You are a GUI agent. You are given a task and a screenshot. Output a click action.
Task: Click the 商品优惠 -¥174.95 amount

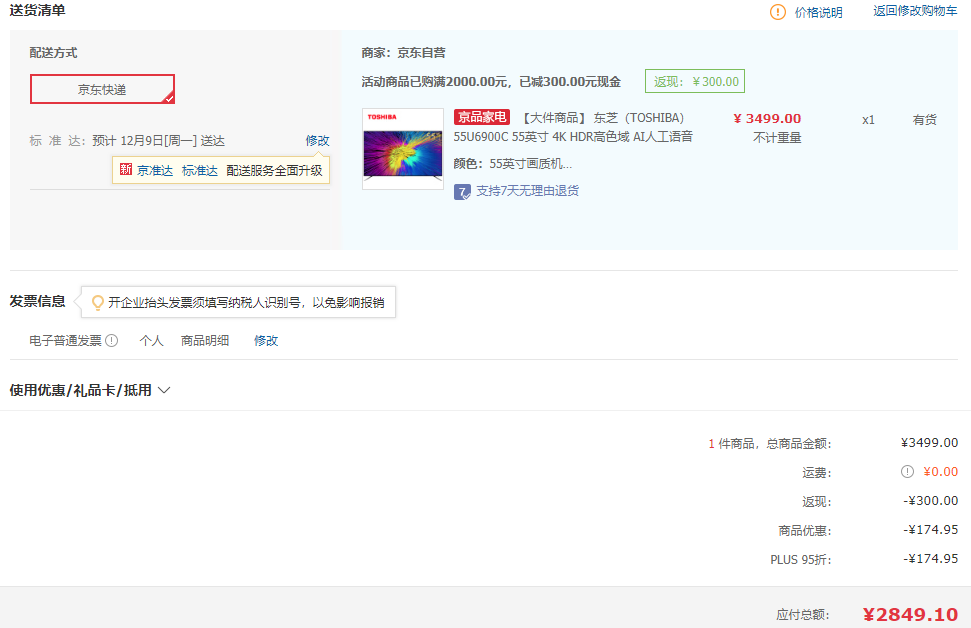pyautogui.click(x=930, y=530)
